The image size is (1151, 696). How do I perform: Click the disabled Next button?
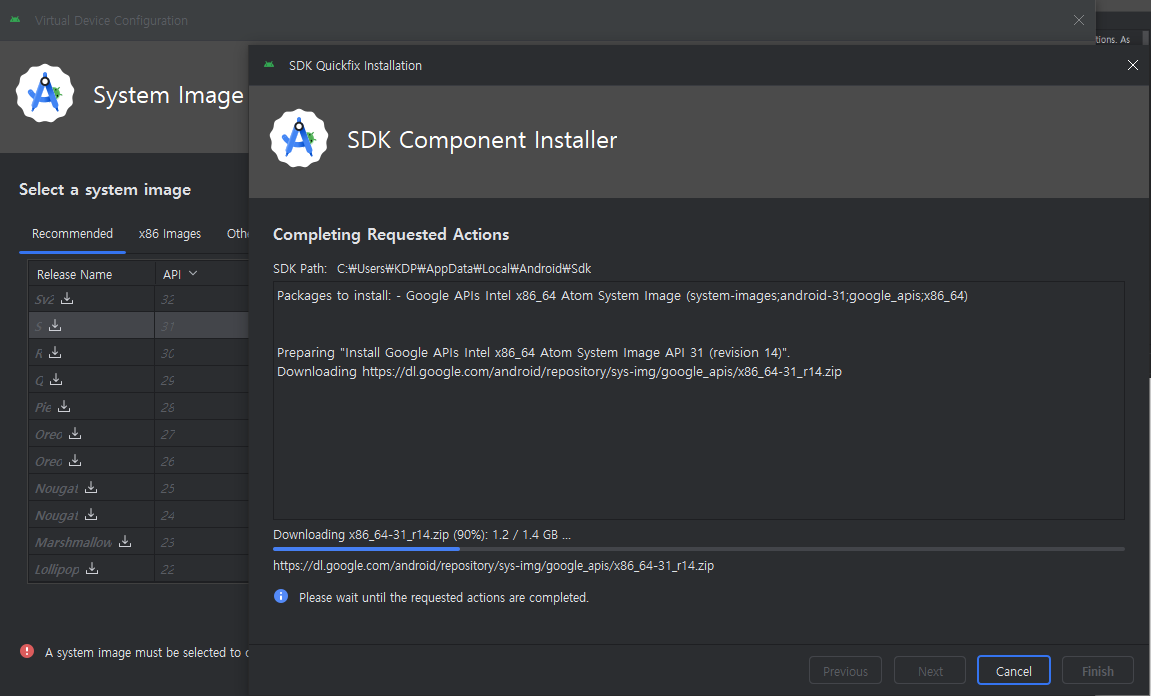(x=930, y=671)
